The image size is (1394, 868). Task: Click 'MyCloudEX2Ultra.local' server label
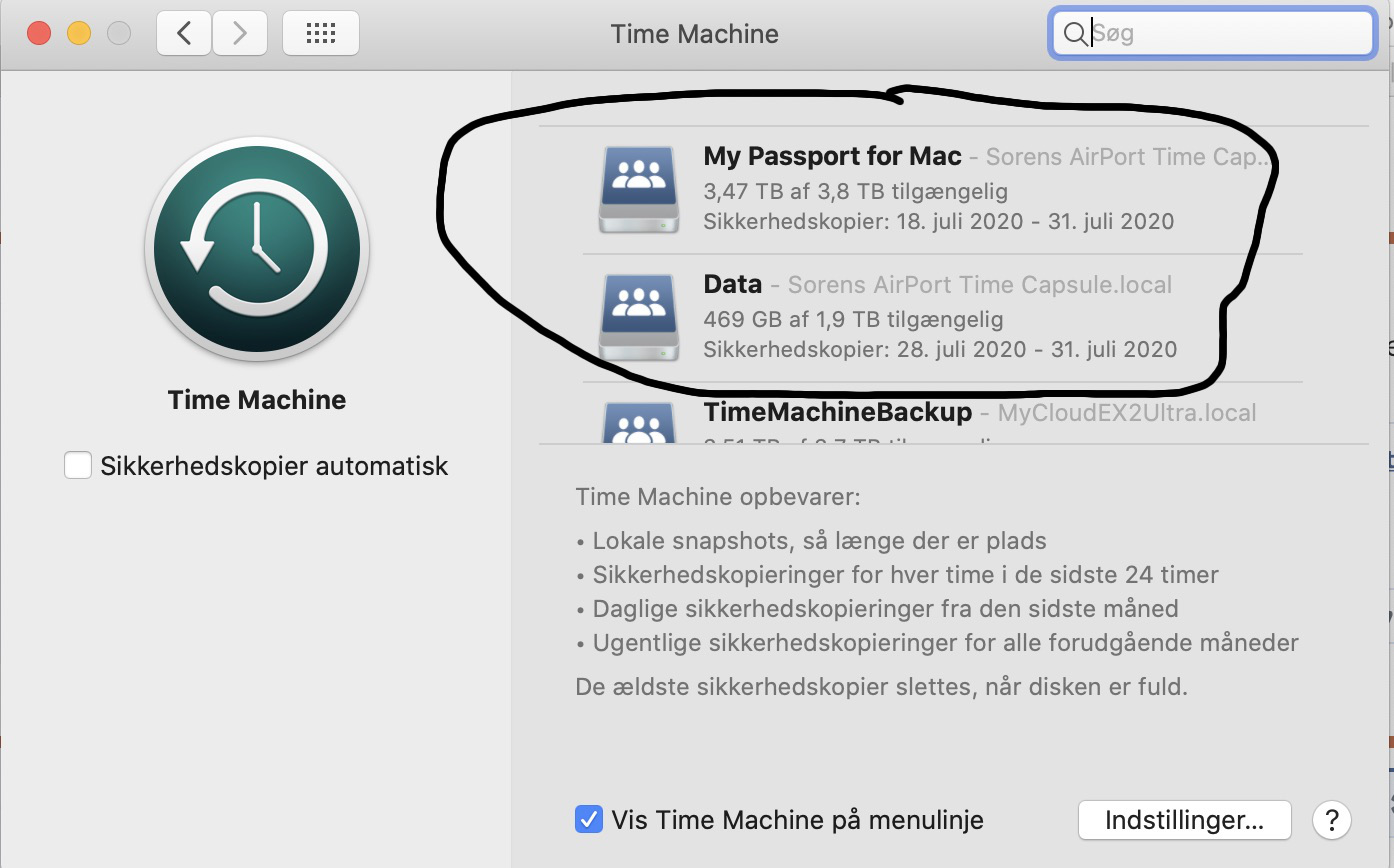[x=1127, y=412]
